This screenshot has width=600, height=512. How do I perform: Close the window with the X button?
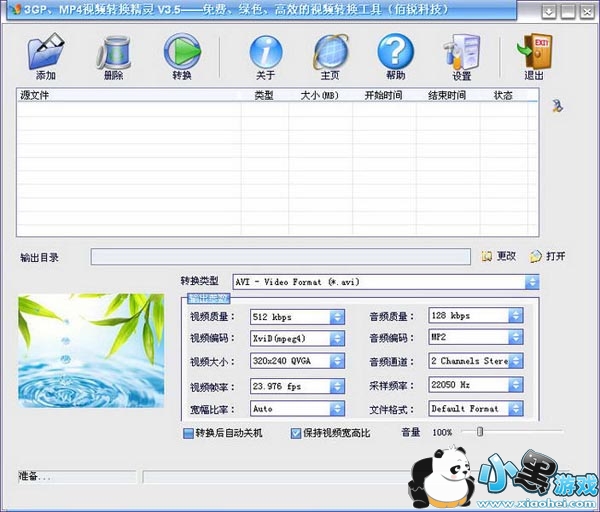[587, 11]
